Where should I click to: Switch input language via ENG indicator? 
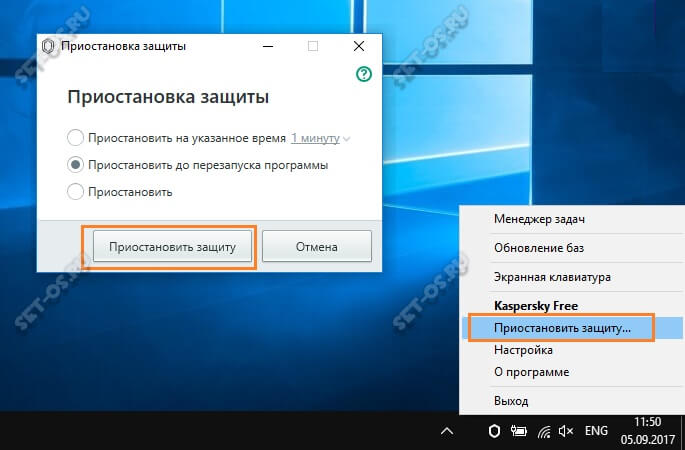(x=596, y=431)
